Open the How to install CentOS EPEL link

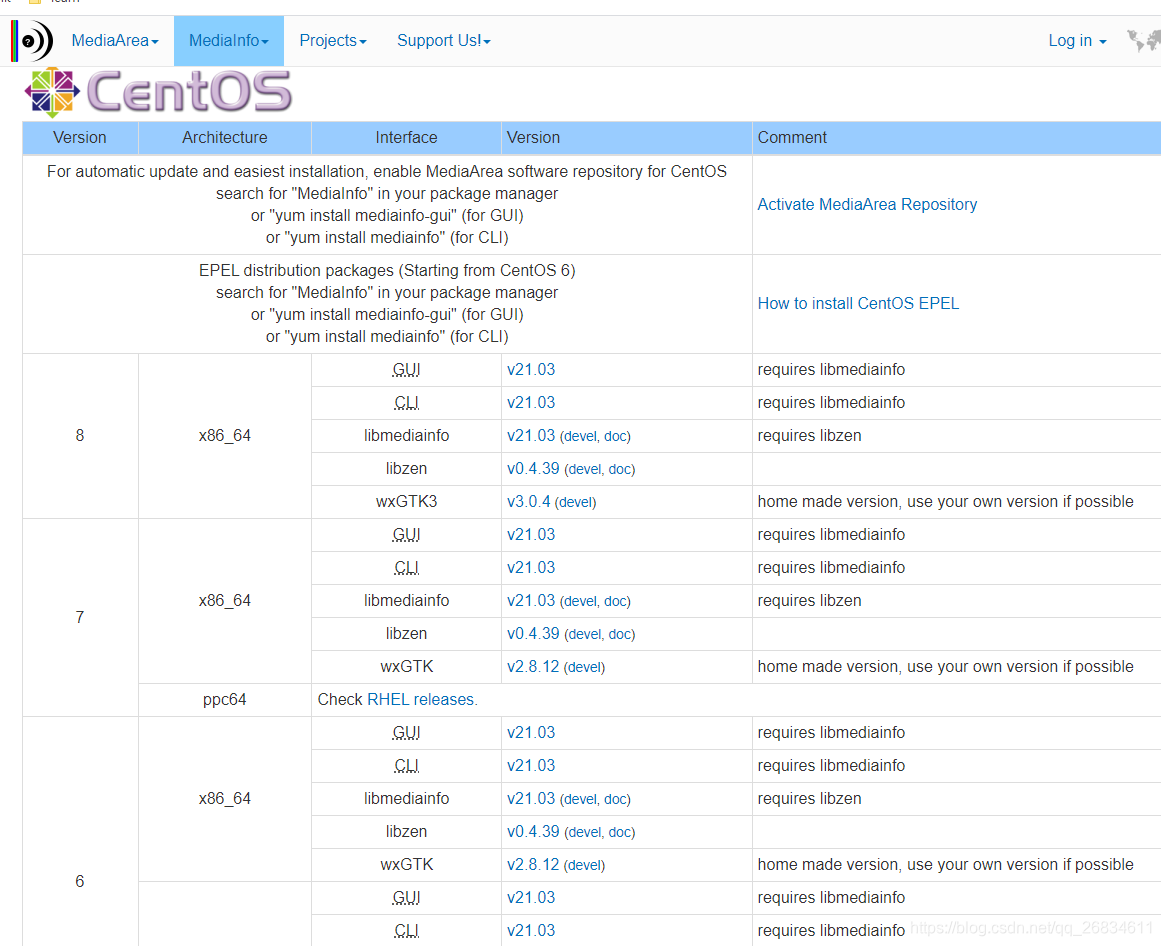[858, 303]
